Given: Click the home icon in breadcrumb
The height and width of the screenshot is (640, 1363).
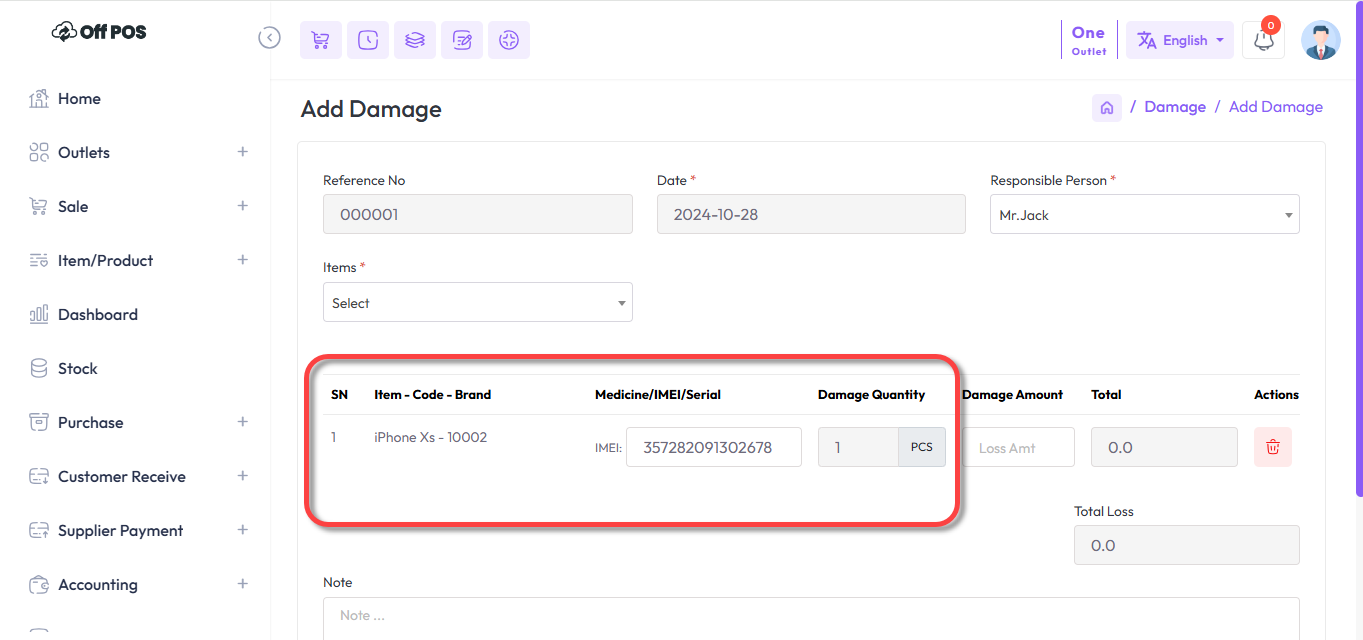Looking at the screenshot, I should tap(1107, 107).
